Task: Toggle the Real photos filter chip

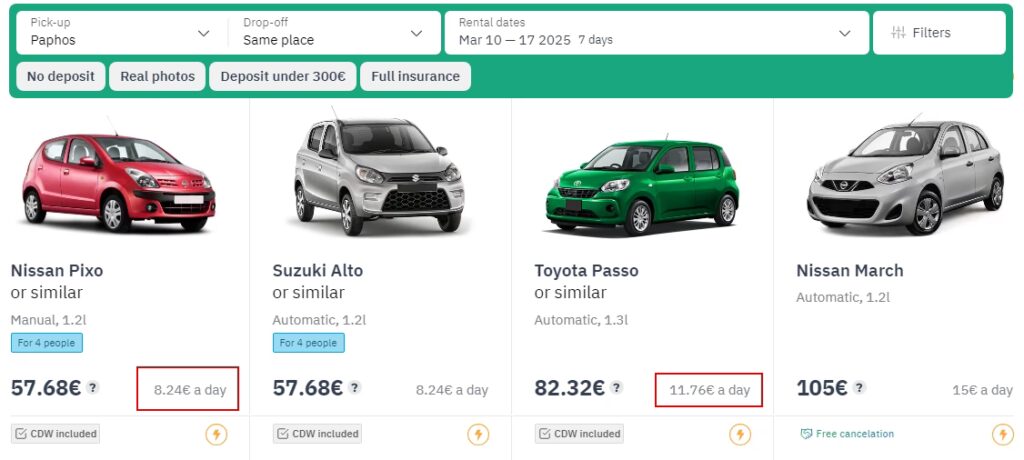Action: (x=157, y=76)
